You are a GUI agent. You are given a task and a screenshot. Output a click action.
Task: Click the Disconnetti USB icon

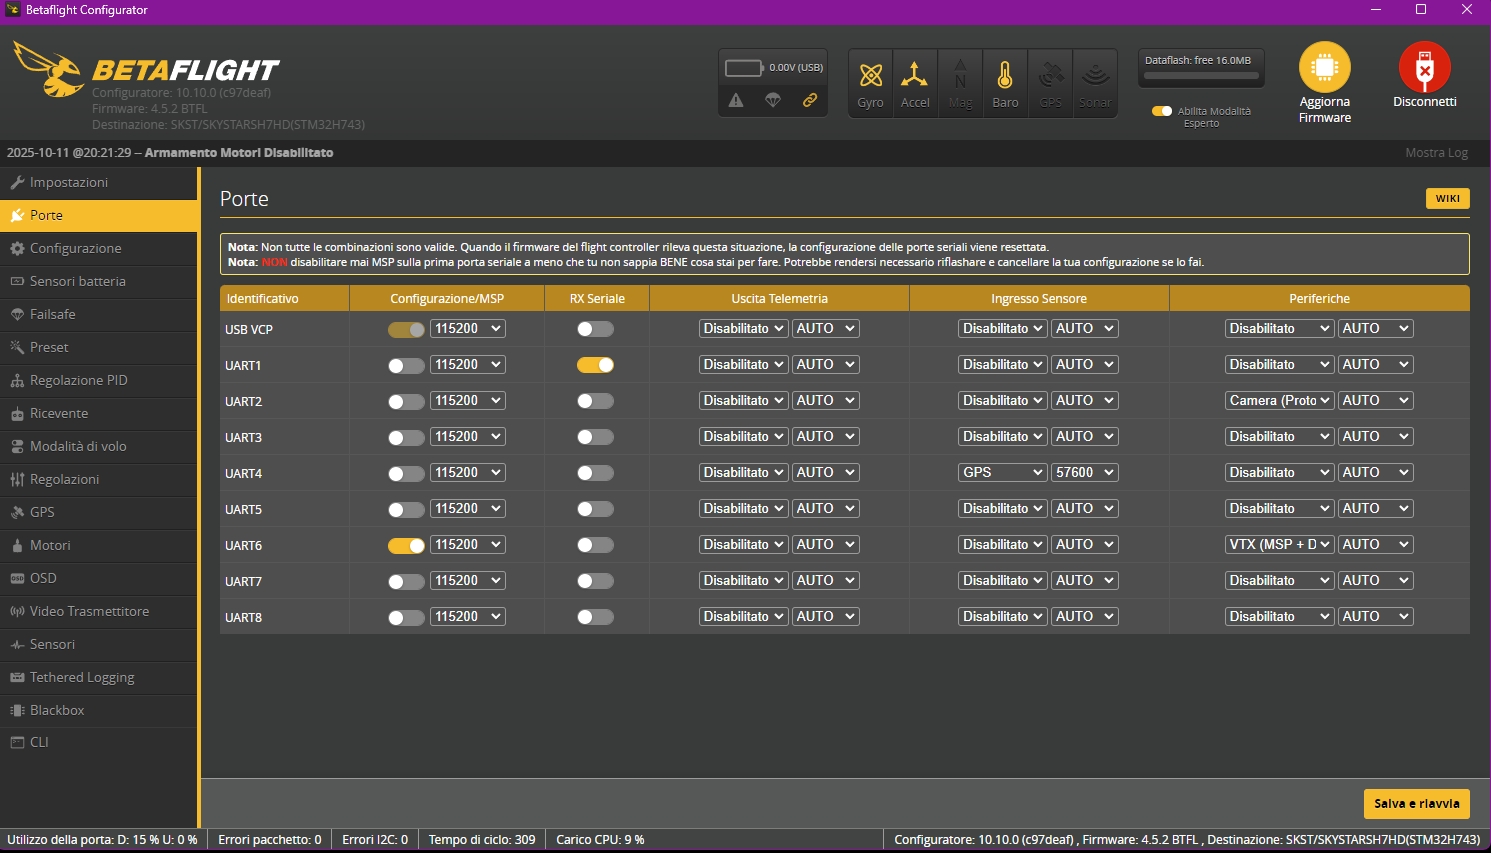pos(1424,67)
